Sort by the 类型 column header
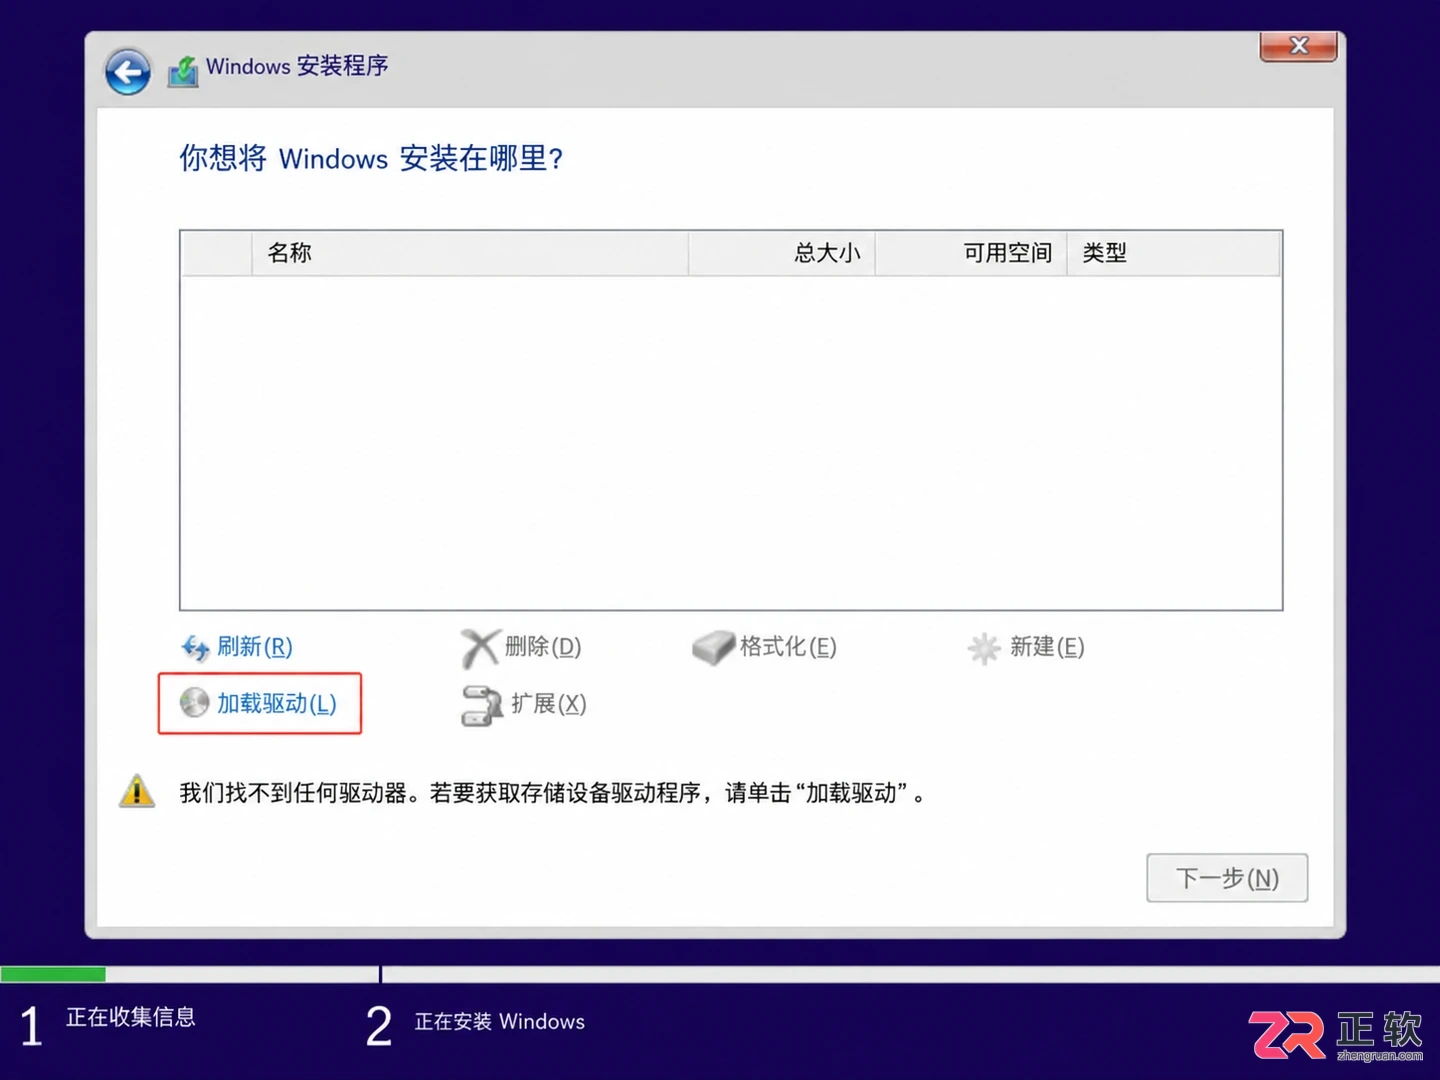The image size is (1440, 1080). click(1174, 253)
